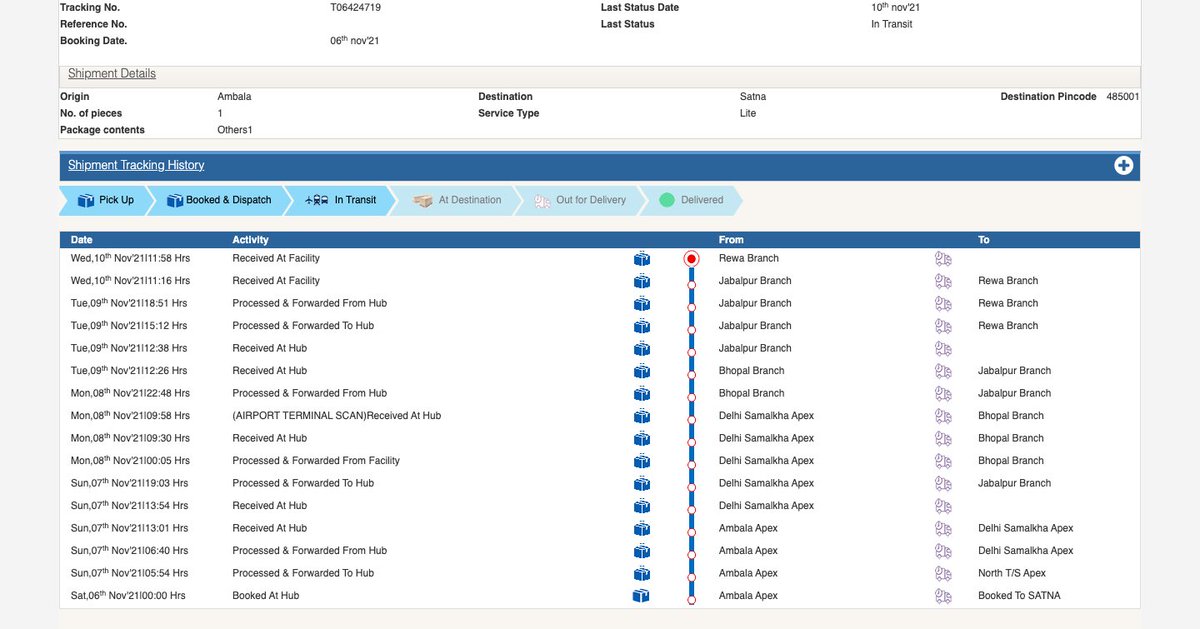The image size is (1200, 629).
Task: Click the 'Booked At Hub' activity
Action: point(266,596)
